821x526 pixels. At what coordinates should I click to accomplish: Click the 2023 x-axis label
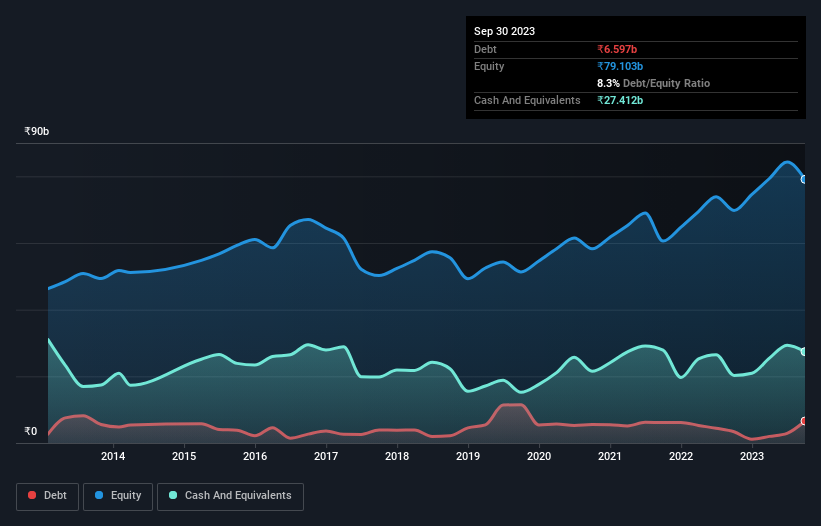[x=752, y=456]
